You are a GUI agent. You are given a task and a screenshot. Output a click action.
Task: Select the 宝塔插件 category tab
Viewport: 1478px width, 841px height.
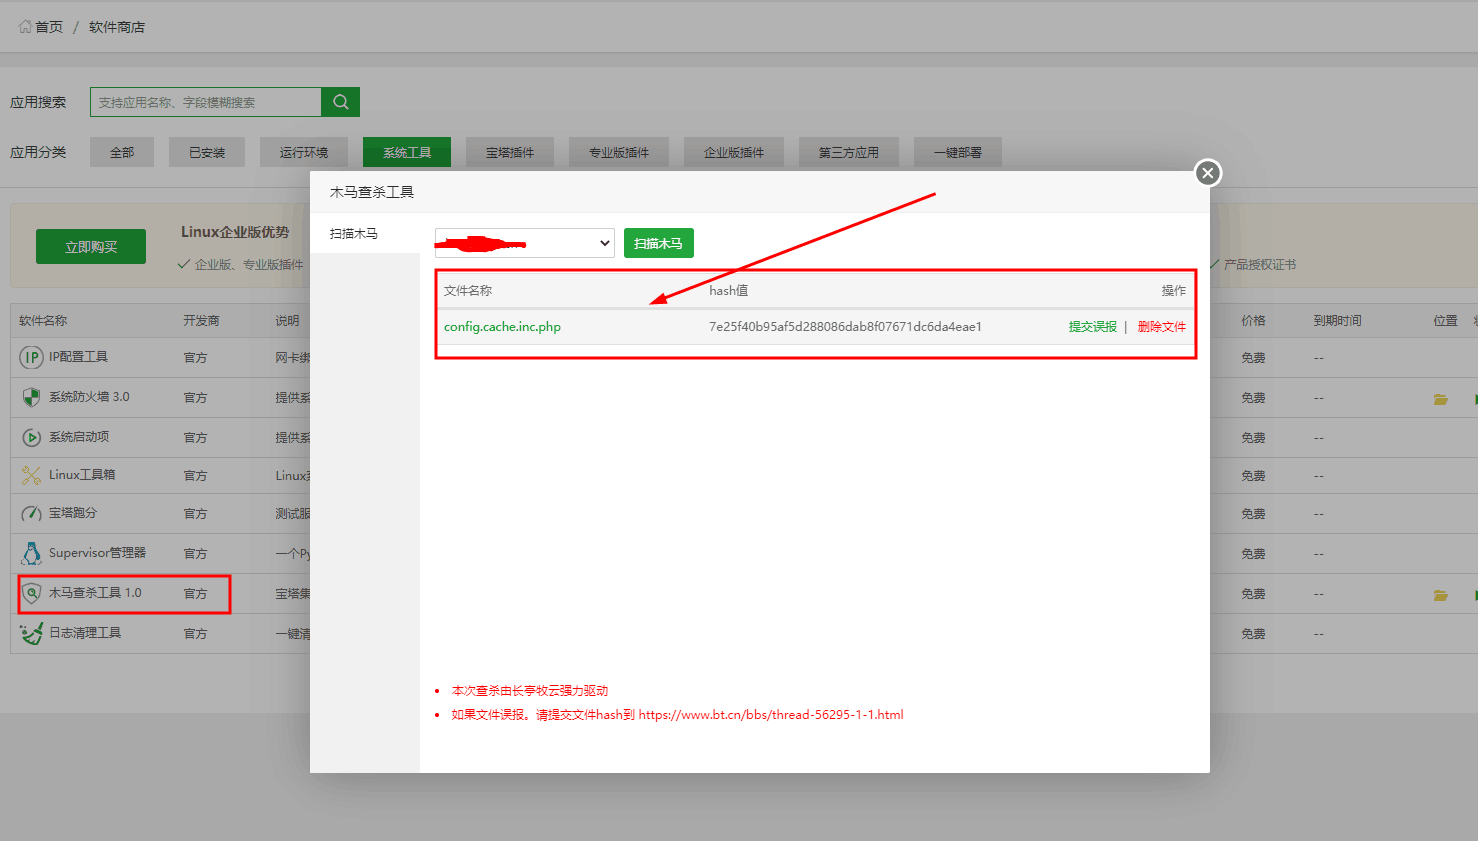[x=510, y=152]
